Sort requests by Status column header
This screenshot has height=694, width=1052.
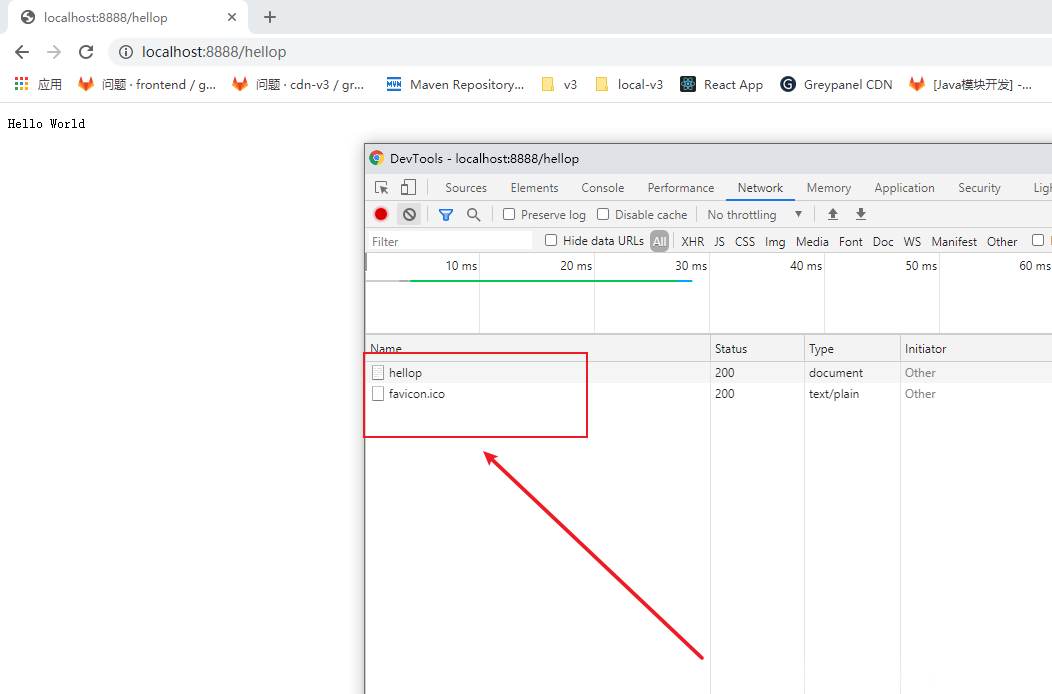[731, 348]
